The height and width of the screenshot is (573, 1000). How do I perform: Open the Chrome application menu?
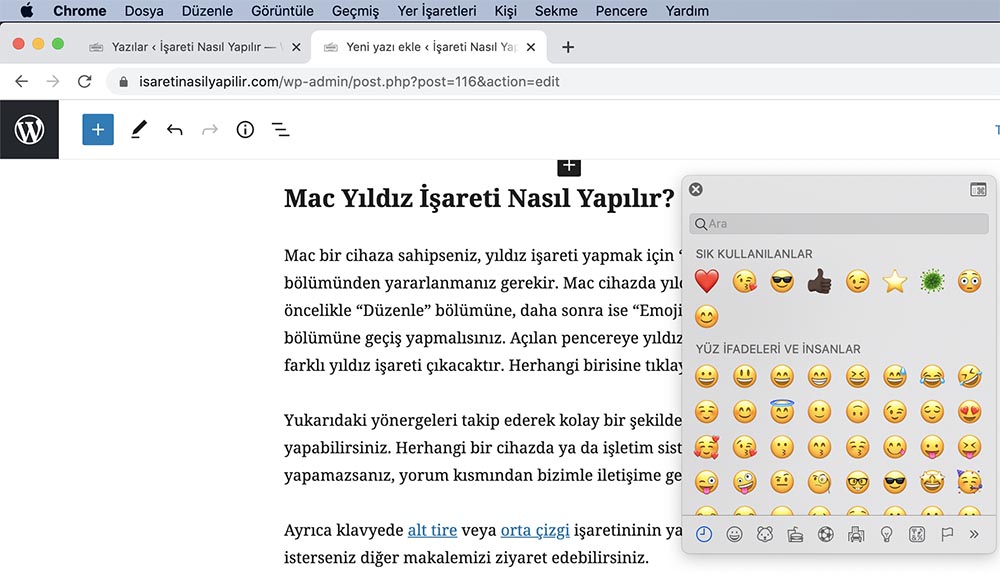80,11
